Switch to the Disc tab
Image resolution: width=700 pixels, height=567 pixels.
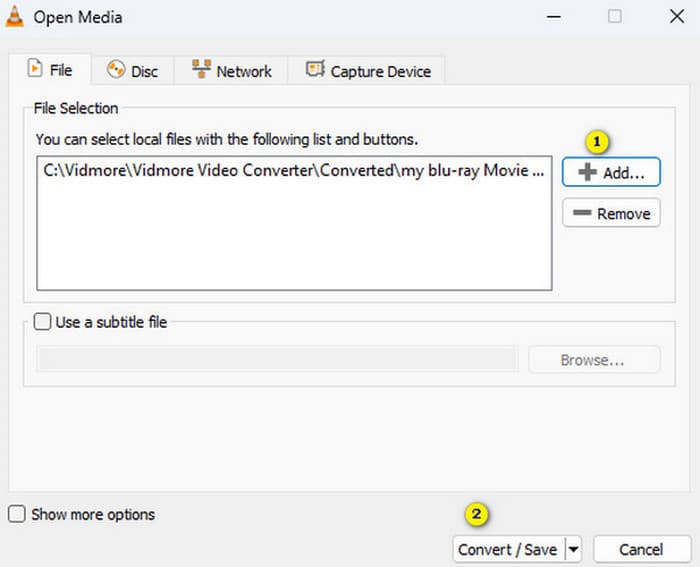click(132, 71)
